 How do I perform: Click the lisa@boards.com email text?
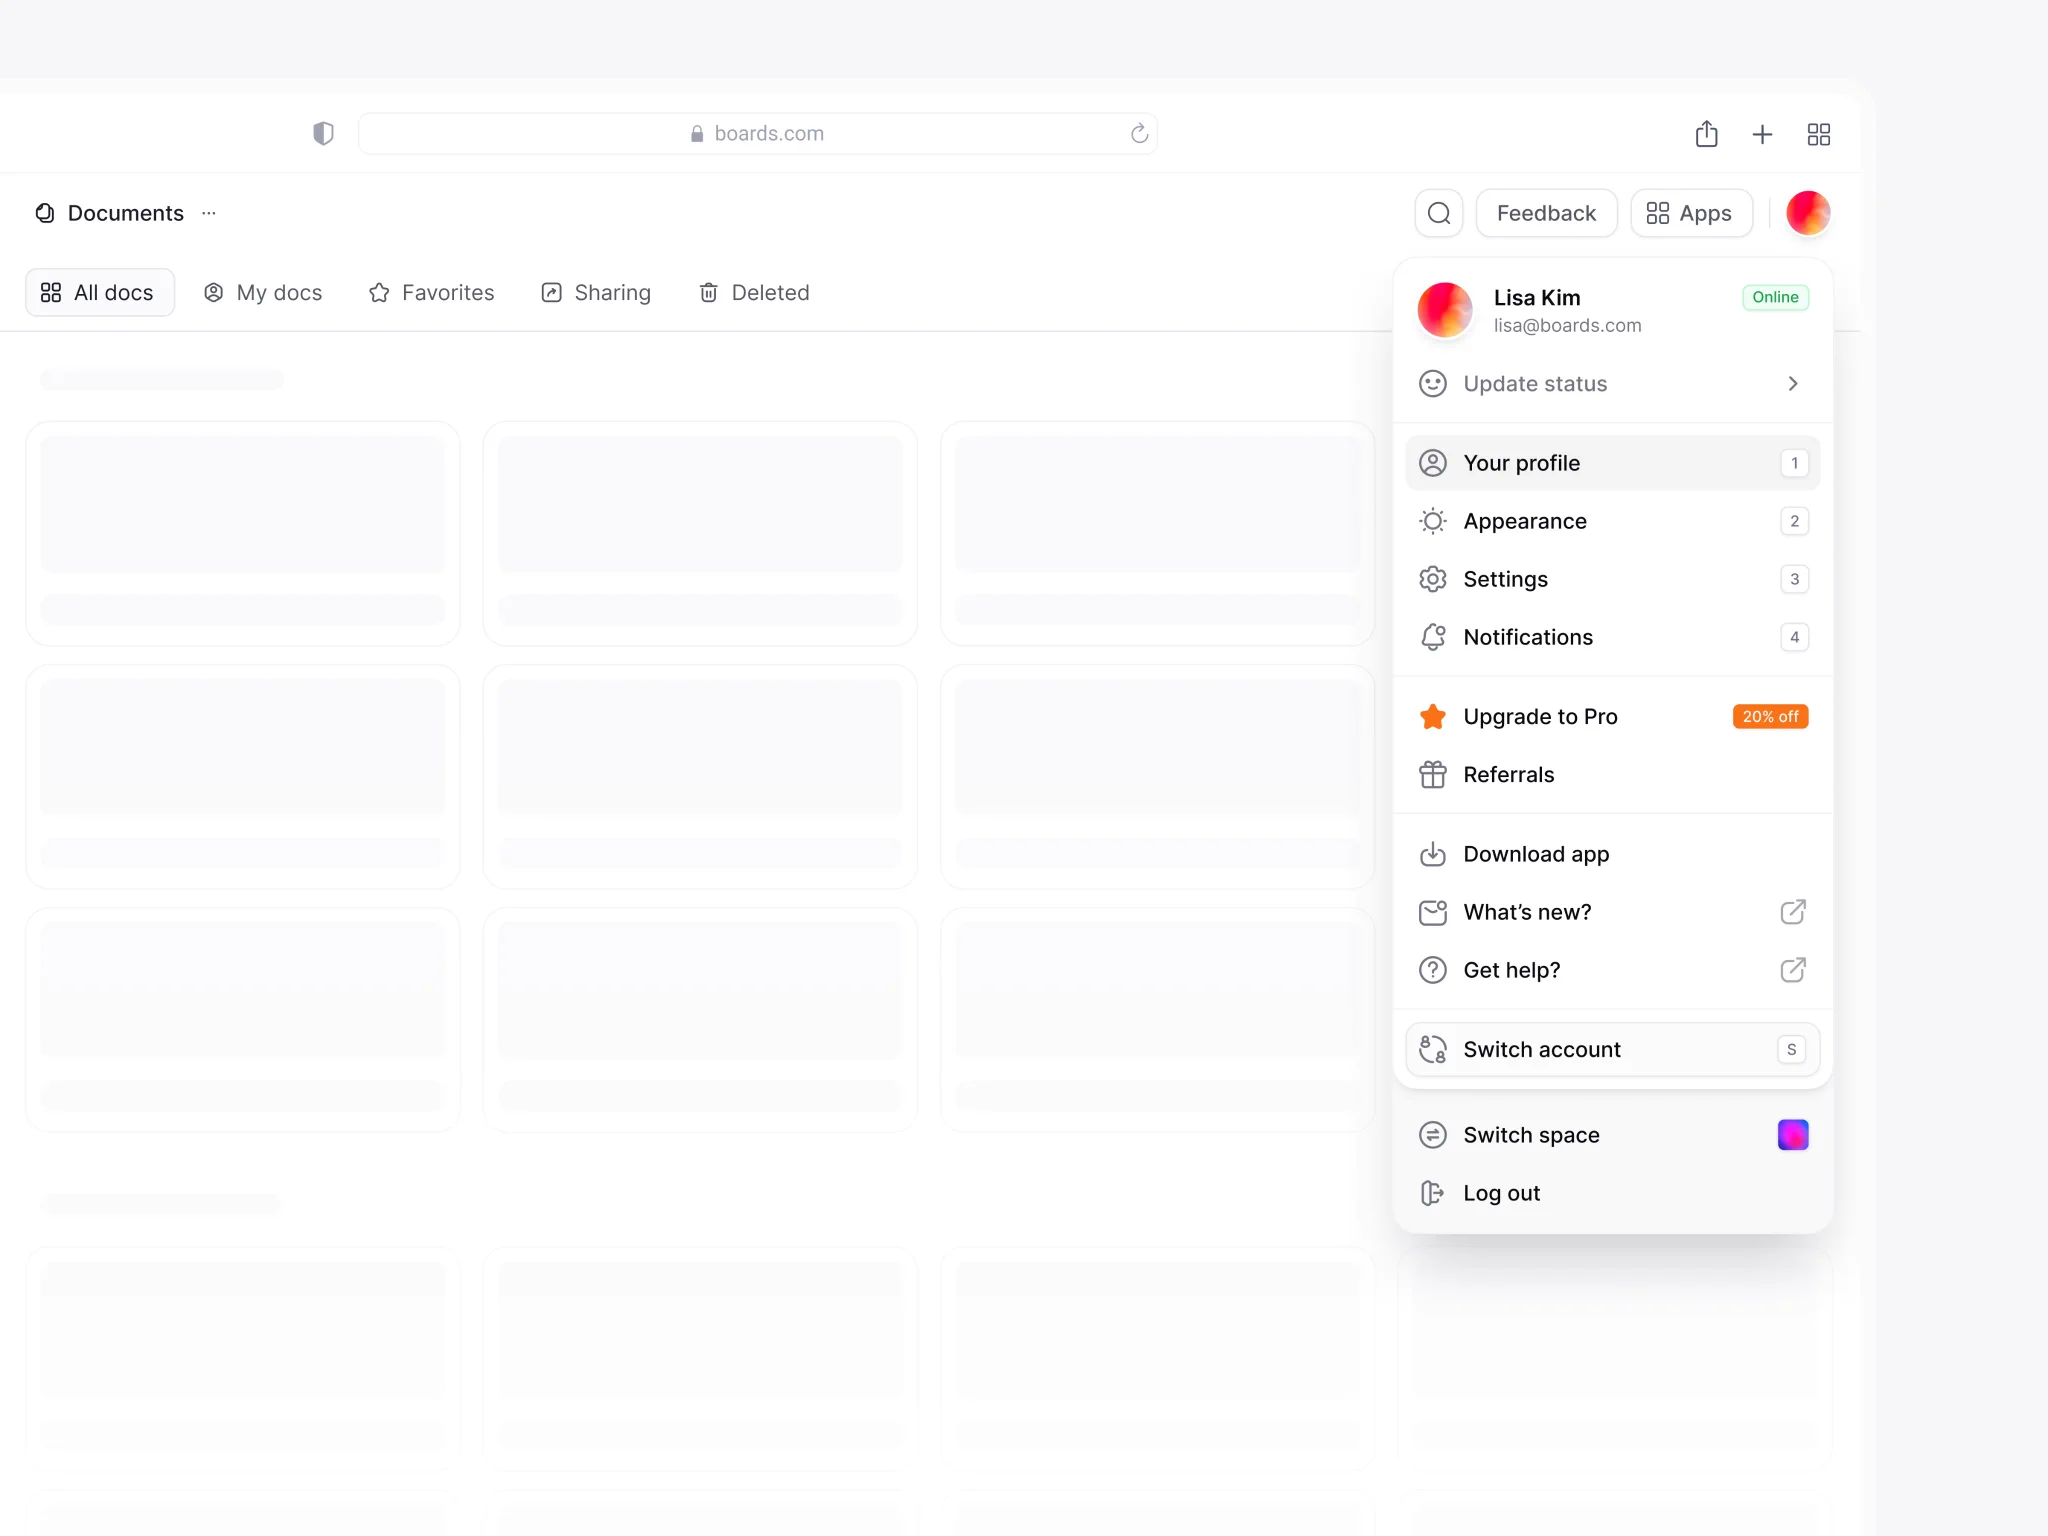click(1567, 325)
